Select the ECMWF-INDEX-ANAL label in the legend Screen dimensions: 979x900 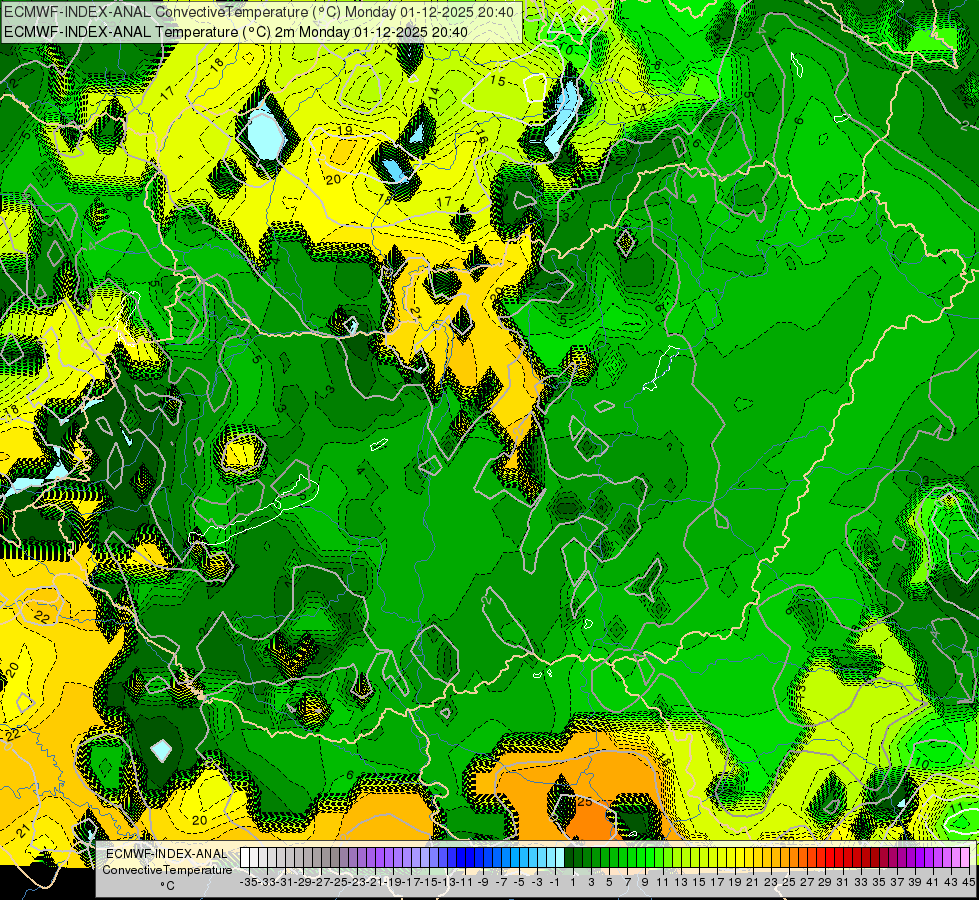(167, 854)
